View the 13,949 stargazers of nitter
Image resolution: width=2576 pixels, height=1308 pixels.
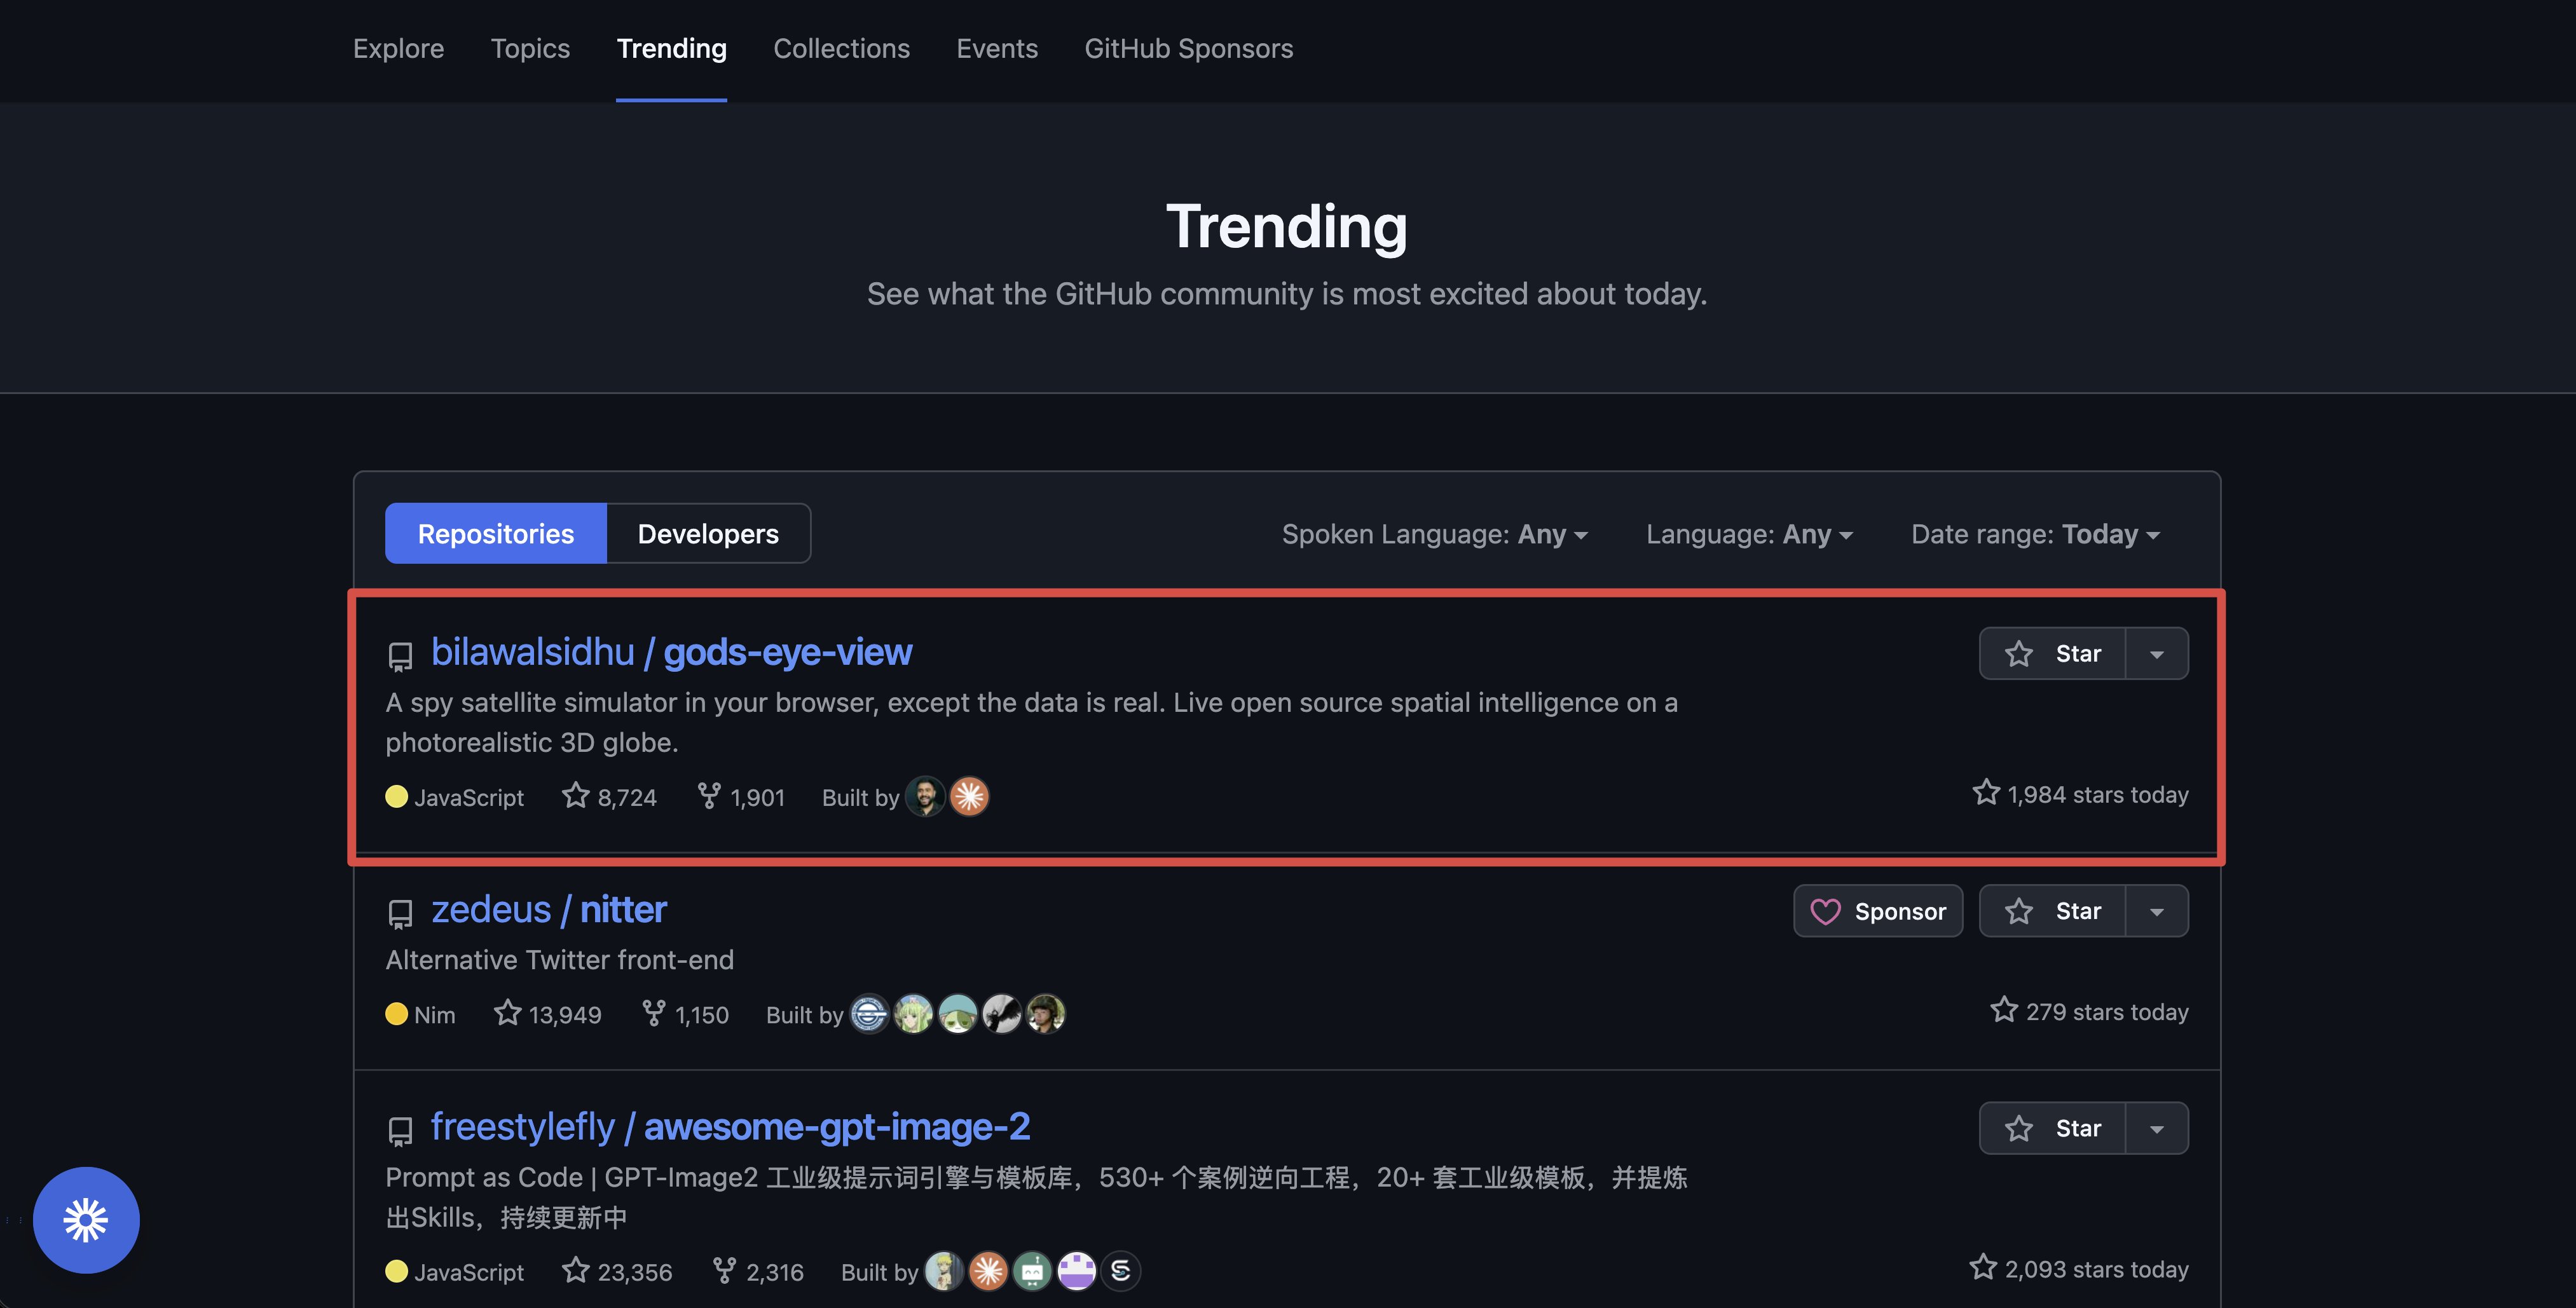point(548,1014)
